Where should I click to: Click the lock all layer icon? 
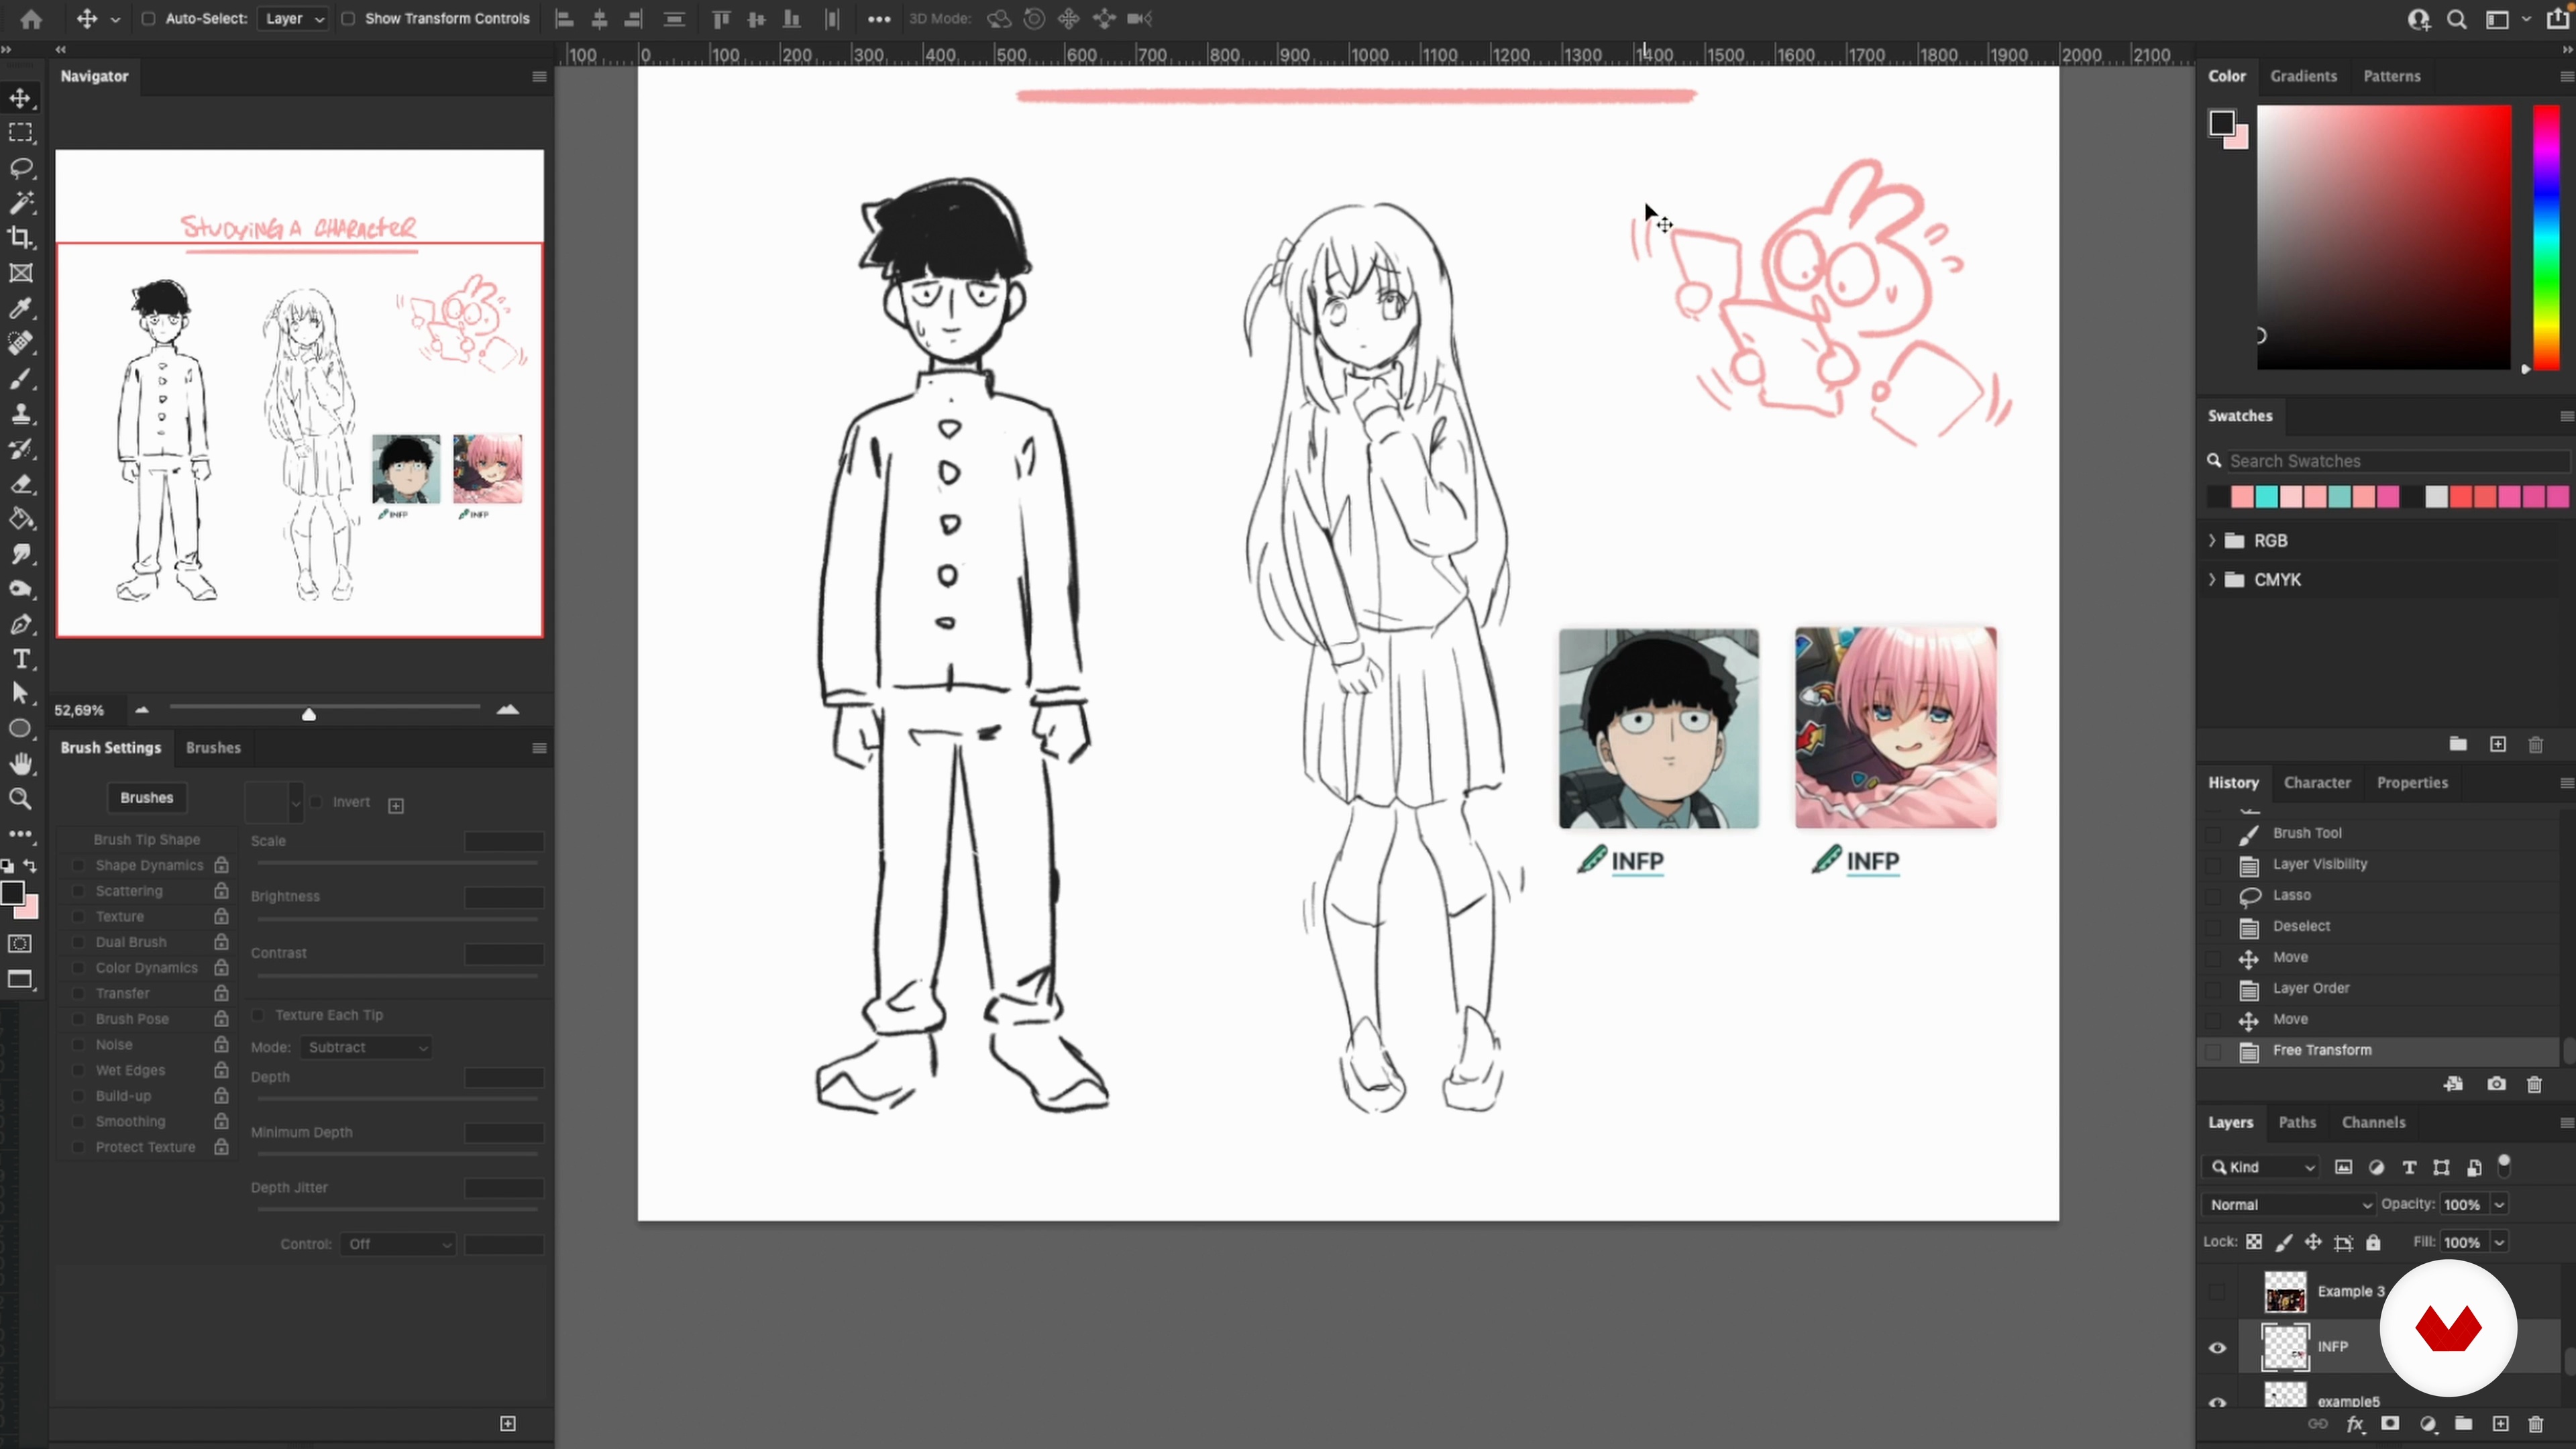(2373, 1242)
